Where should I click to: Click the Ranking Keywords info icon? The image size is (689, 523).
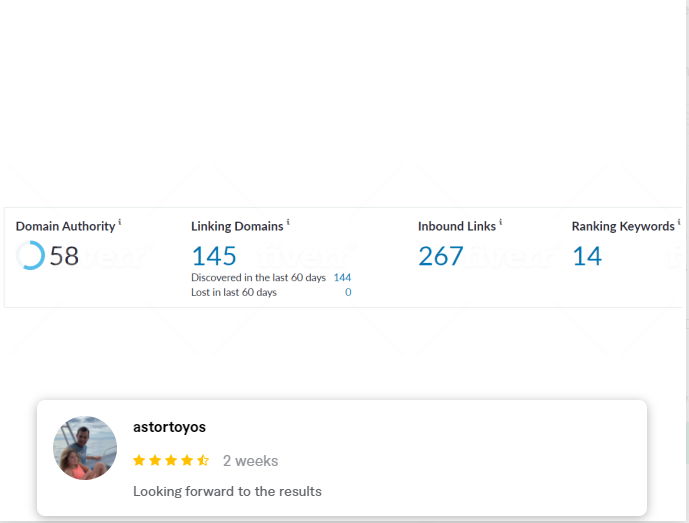(679, 222)
